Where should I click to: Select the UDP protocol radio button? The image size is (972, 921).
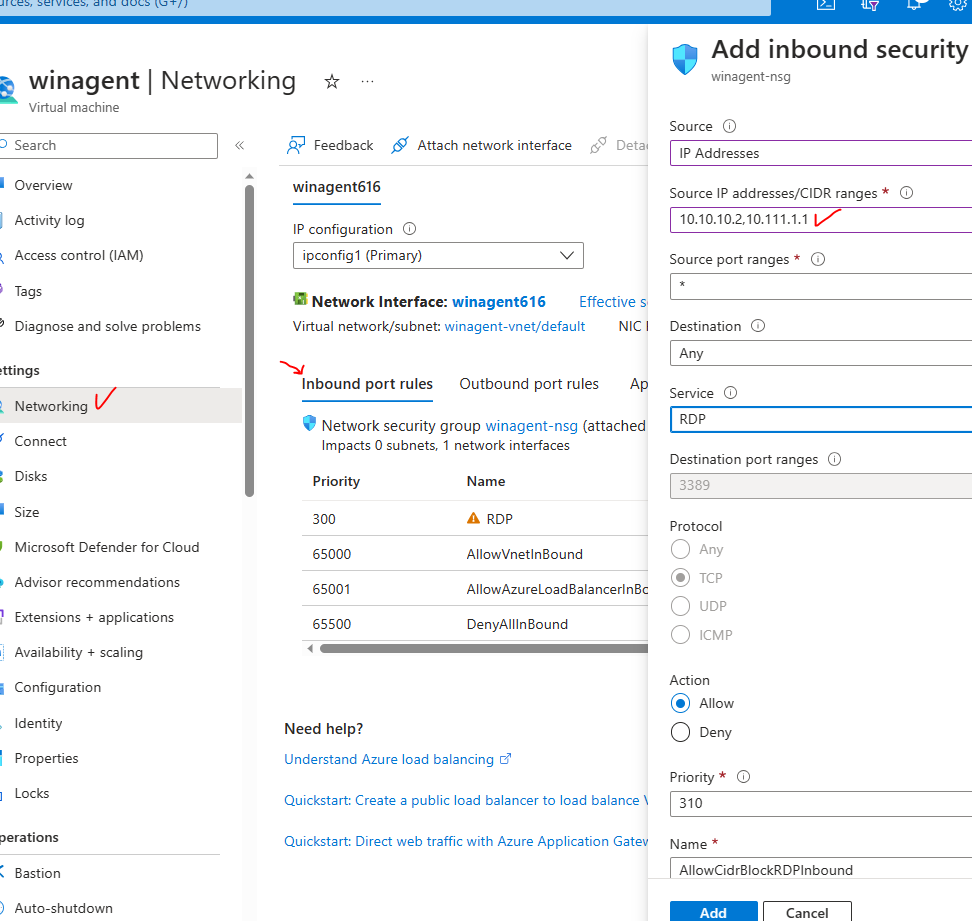coord(681,606)
